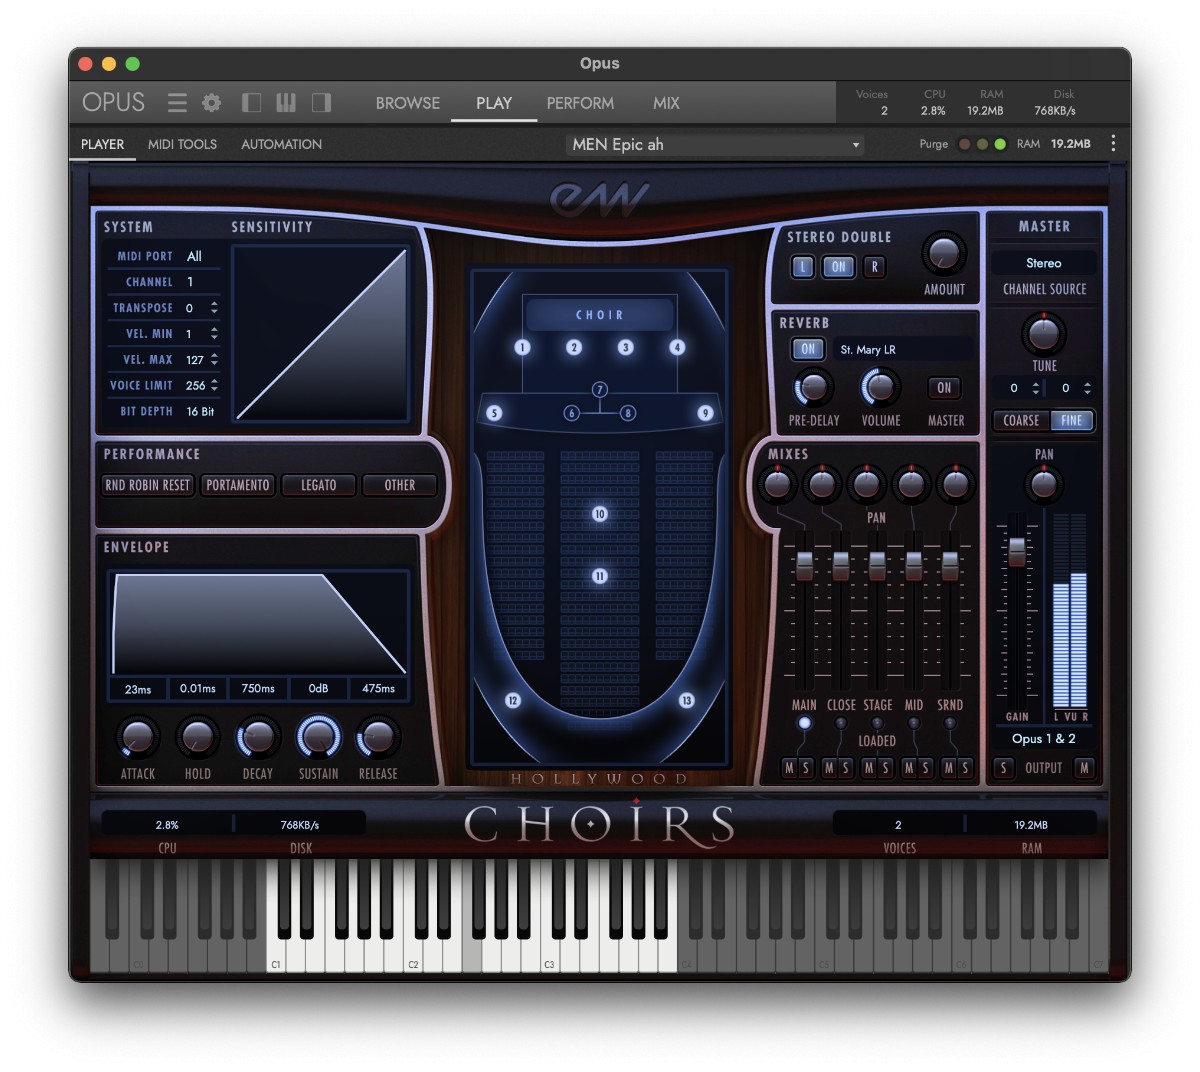Solo the master output
1200x1072 pixels.
[1003, 768]
